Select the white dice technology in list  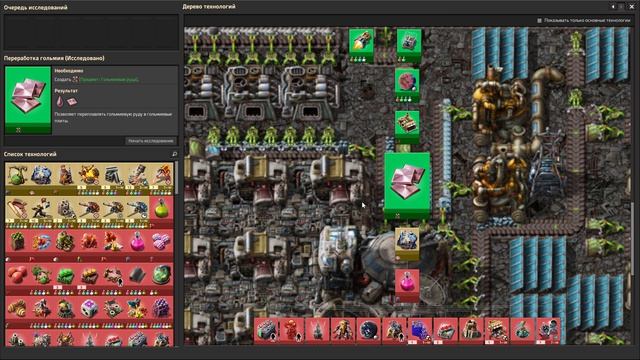tap(89, 311)
